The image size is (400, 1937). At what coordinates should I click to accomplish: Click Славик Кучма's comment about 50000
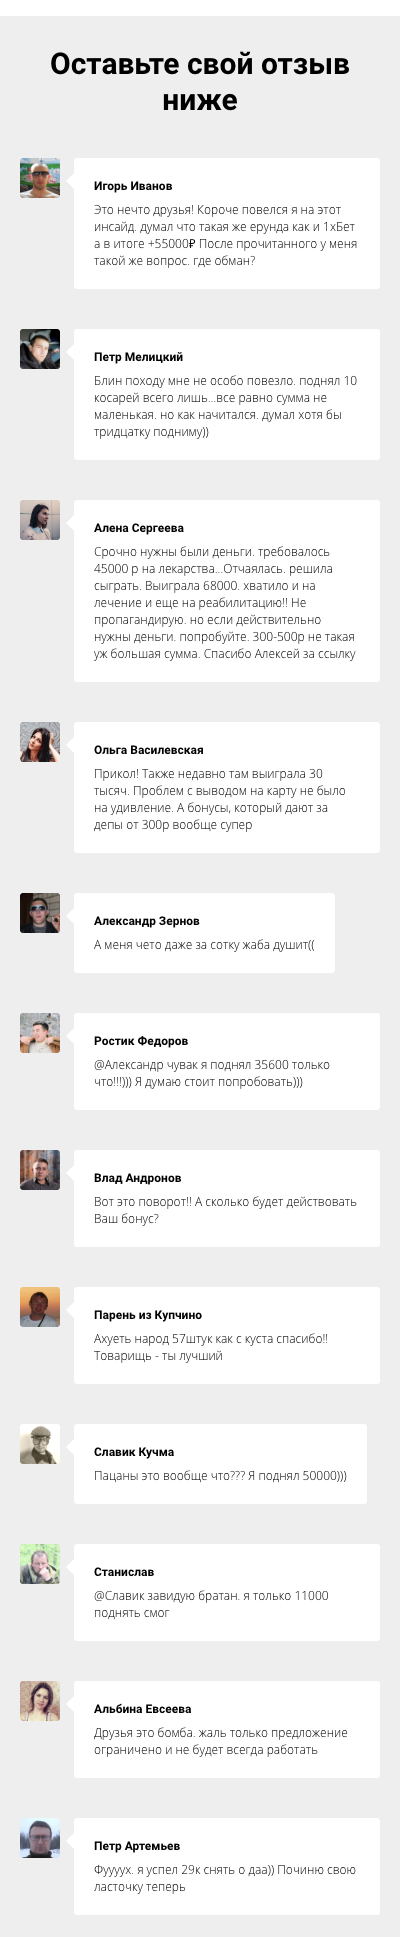coord(220,1476)
